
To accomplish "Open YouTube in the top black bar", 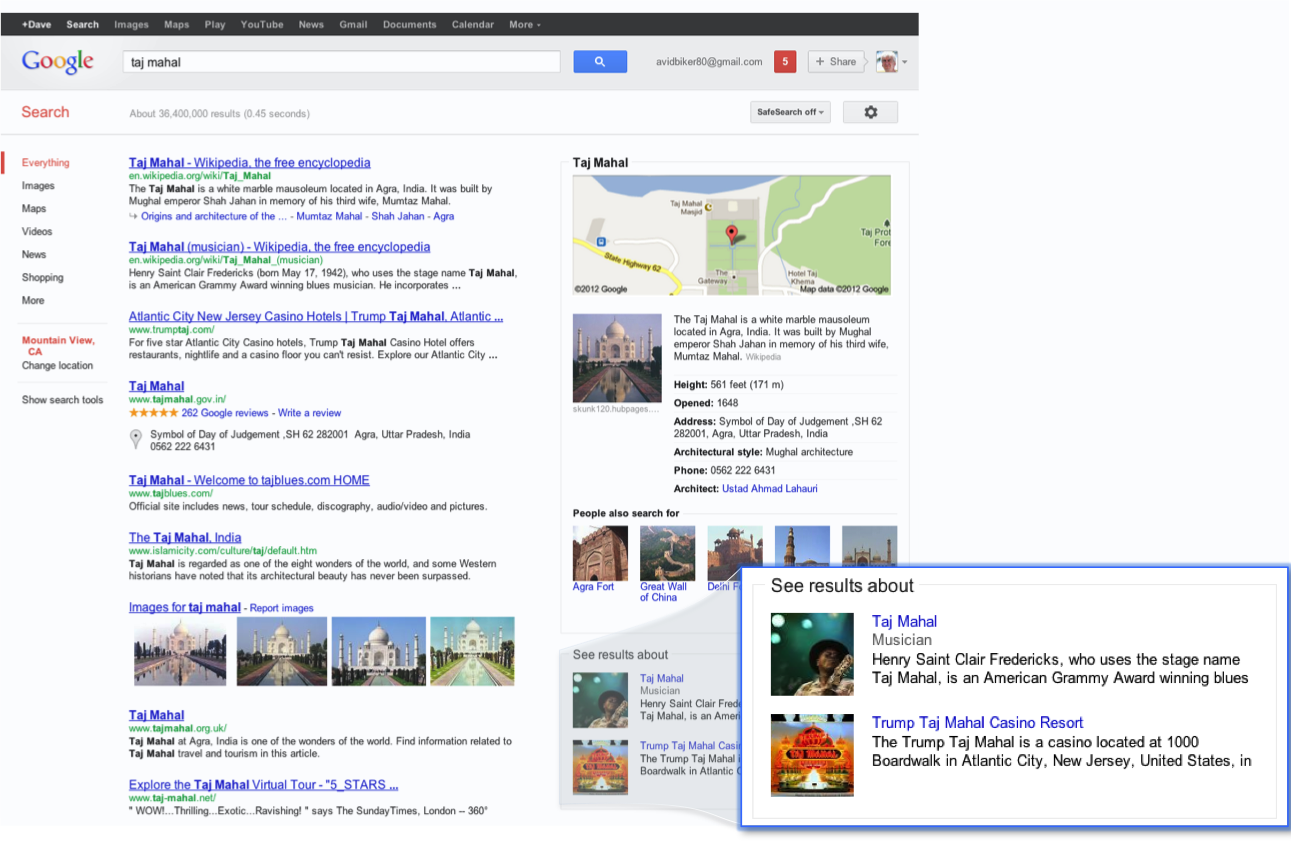I will click(x=262, y=24).
